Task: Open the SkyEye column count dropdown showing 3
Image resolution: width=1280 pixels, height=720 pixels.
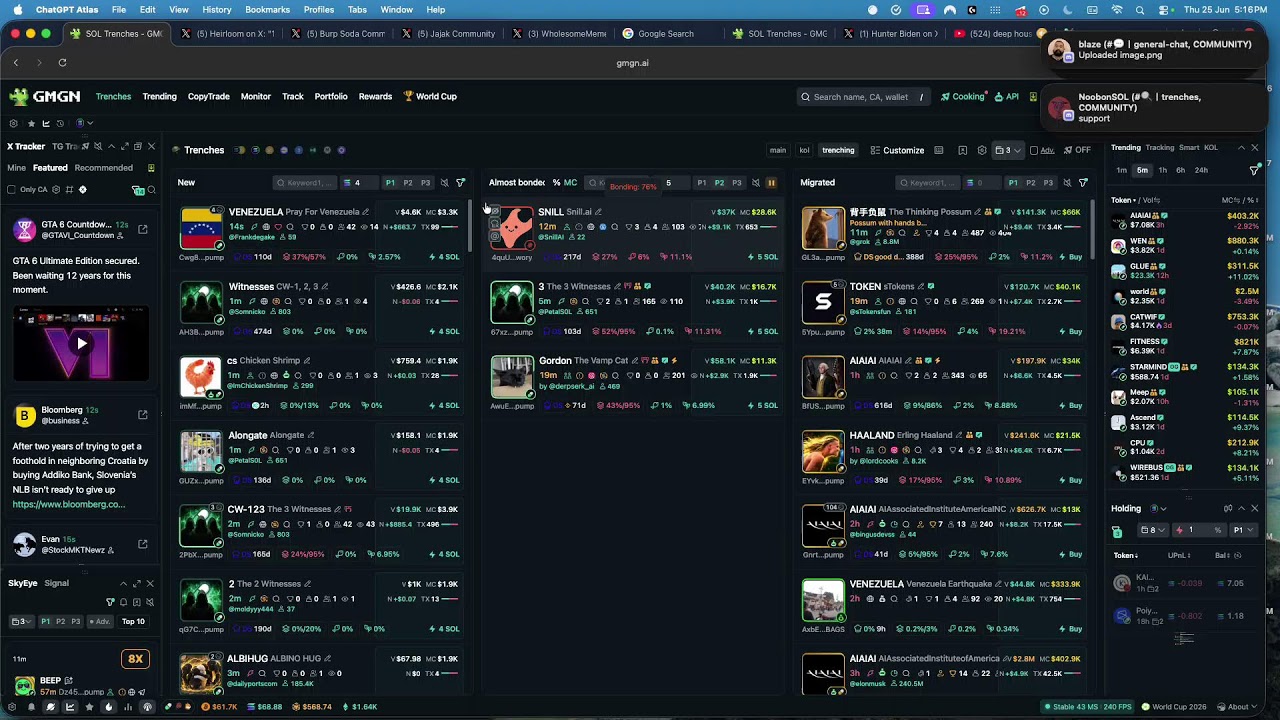Action: [x=21, y=622]
